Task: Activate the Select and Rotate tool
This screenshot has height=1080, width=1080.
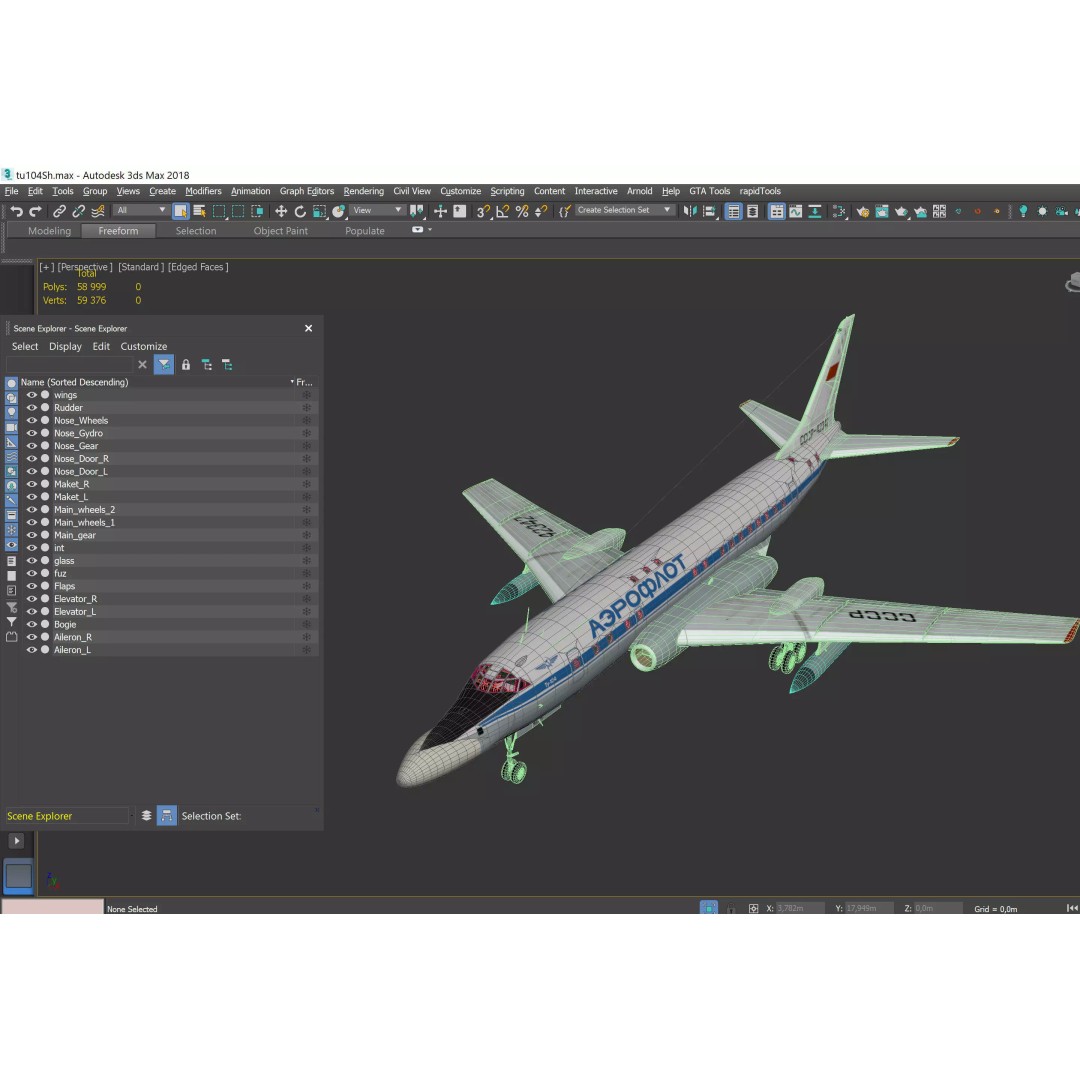Action: pos(300,211)
